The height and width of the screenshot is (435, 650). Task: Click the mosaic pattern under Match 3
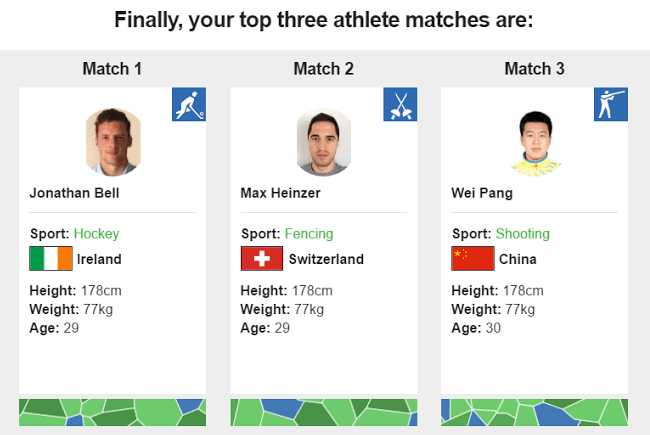click(534, 413)
